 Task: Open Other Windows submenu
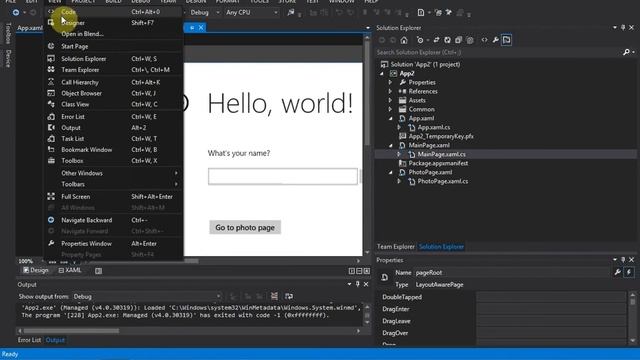point(113,173)
